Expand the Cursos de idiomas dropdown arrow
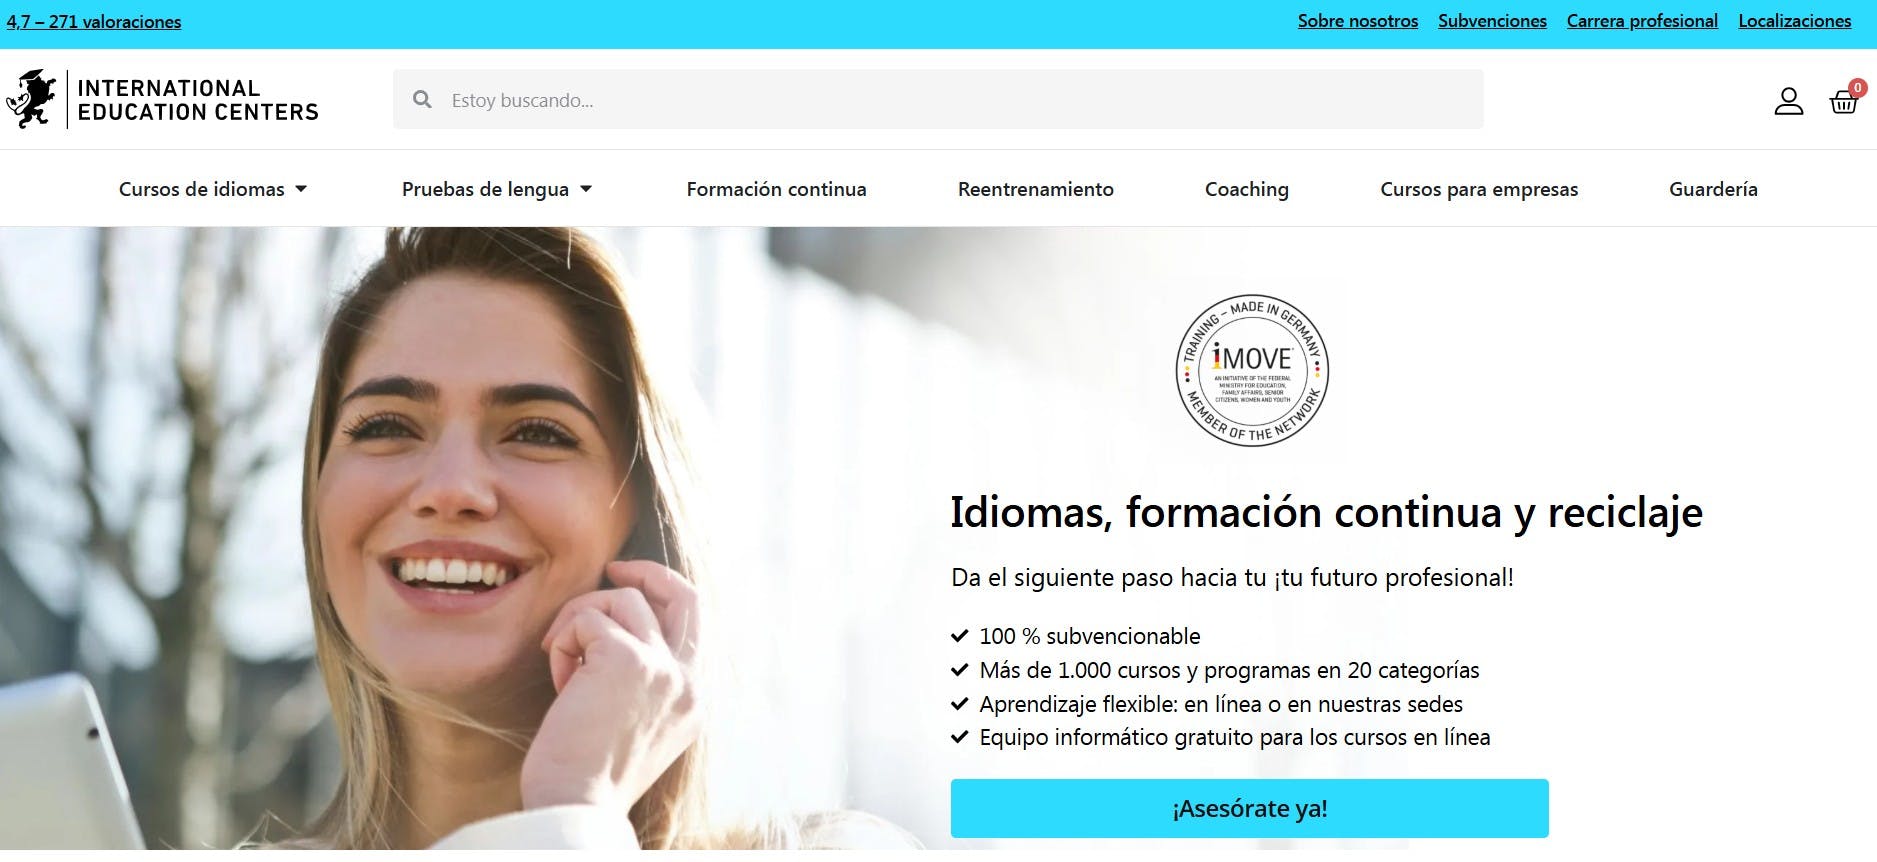Screen dimensions: 1877x862 [x=301, y=189]
